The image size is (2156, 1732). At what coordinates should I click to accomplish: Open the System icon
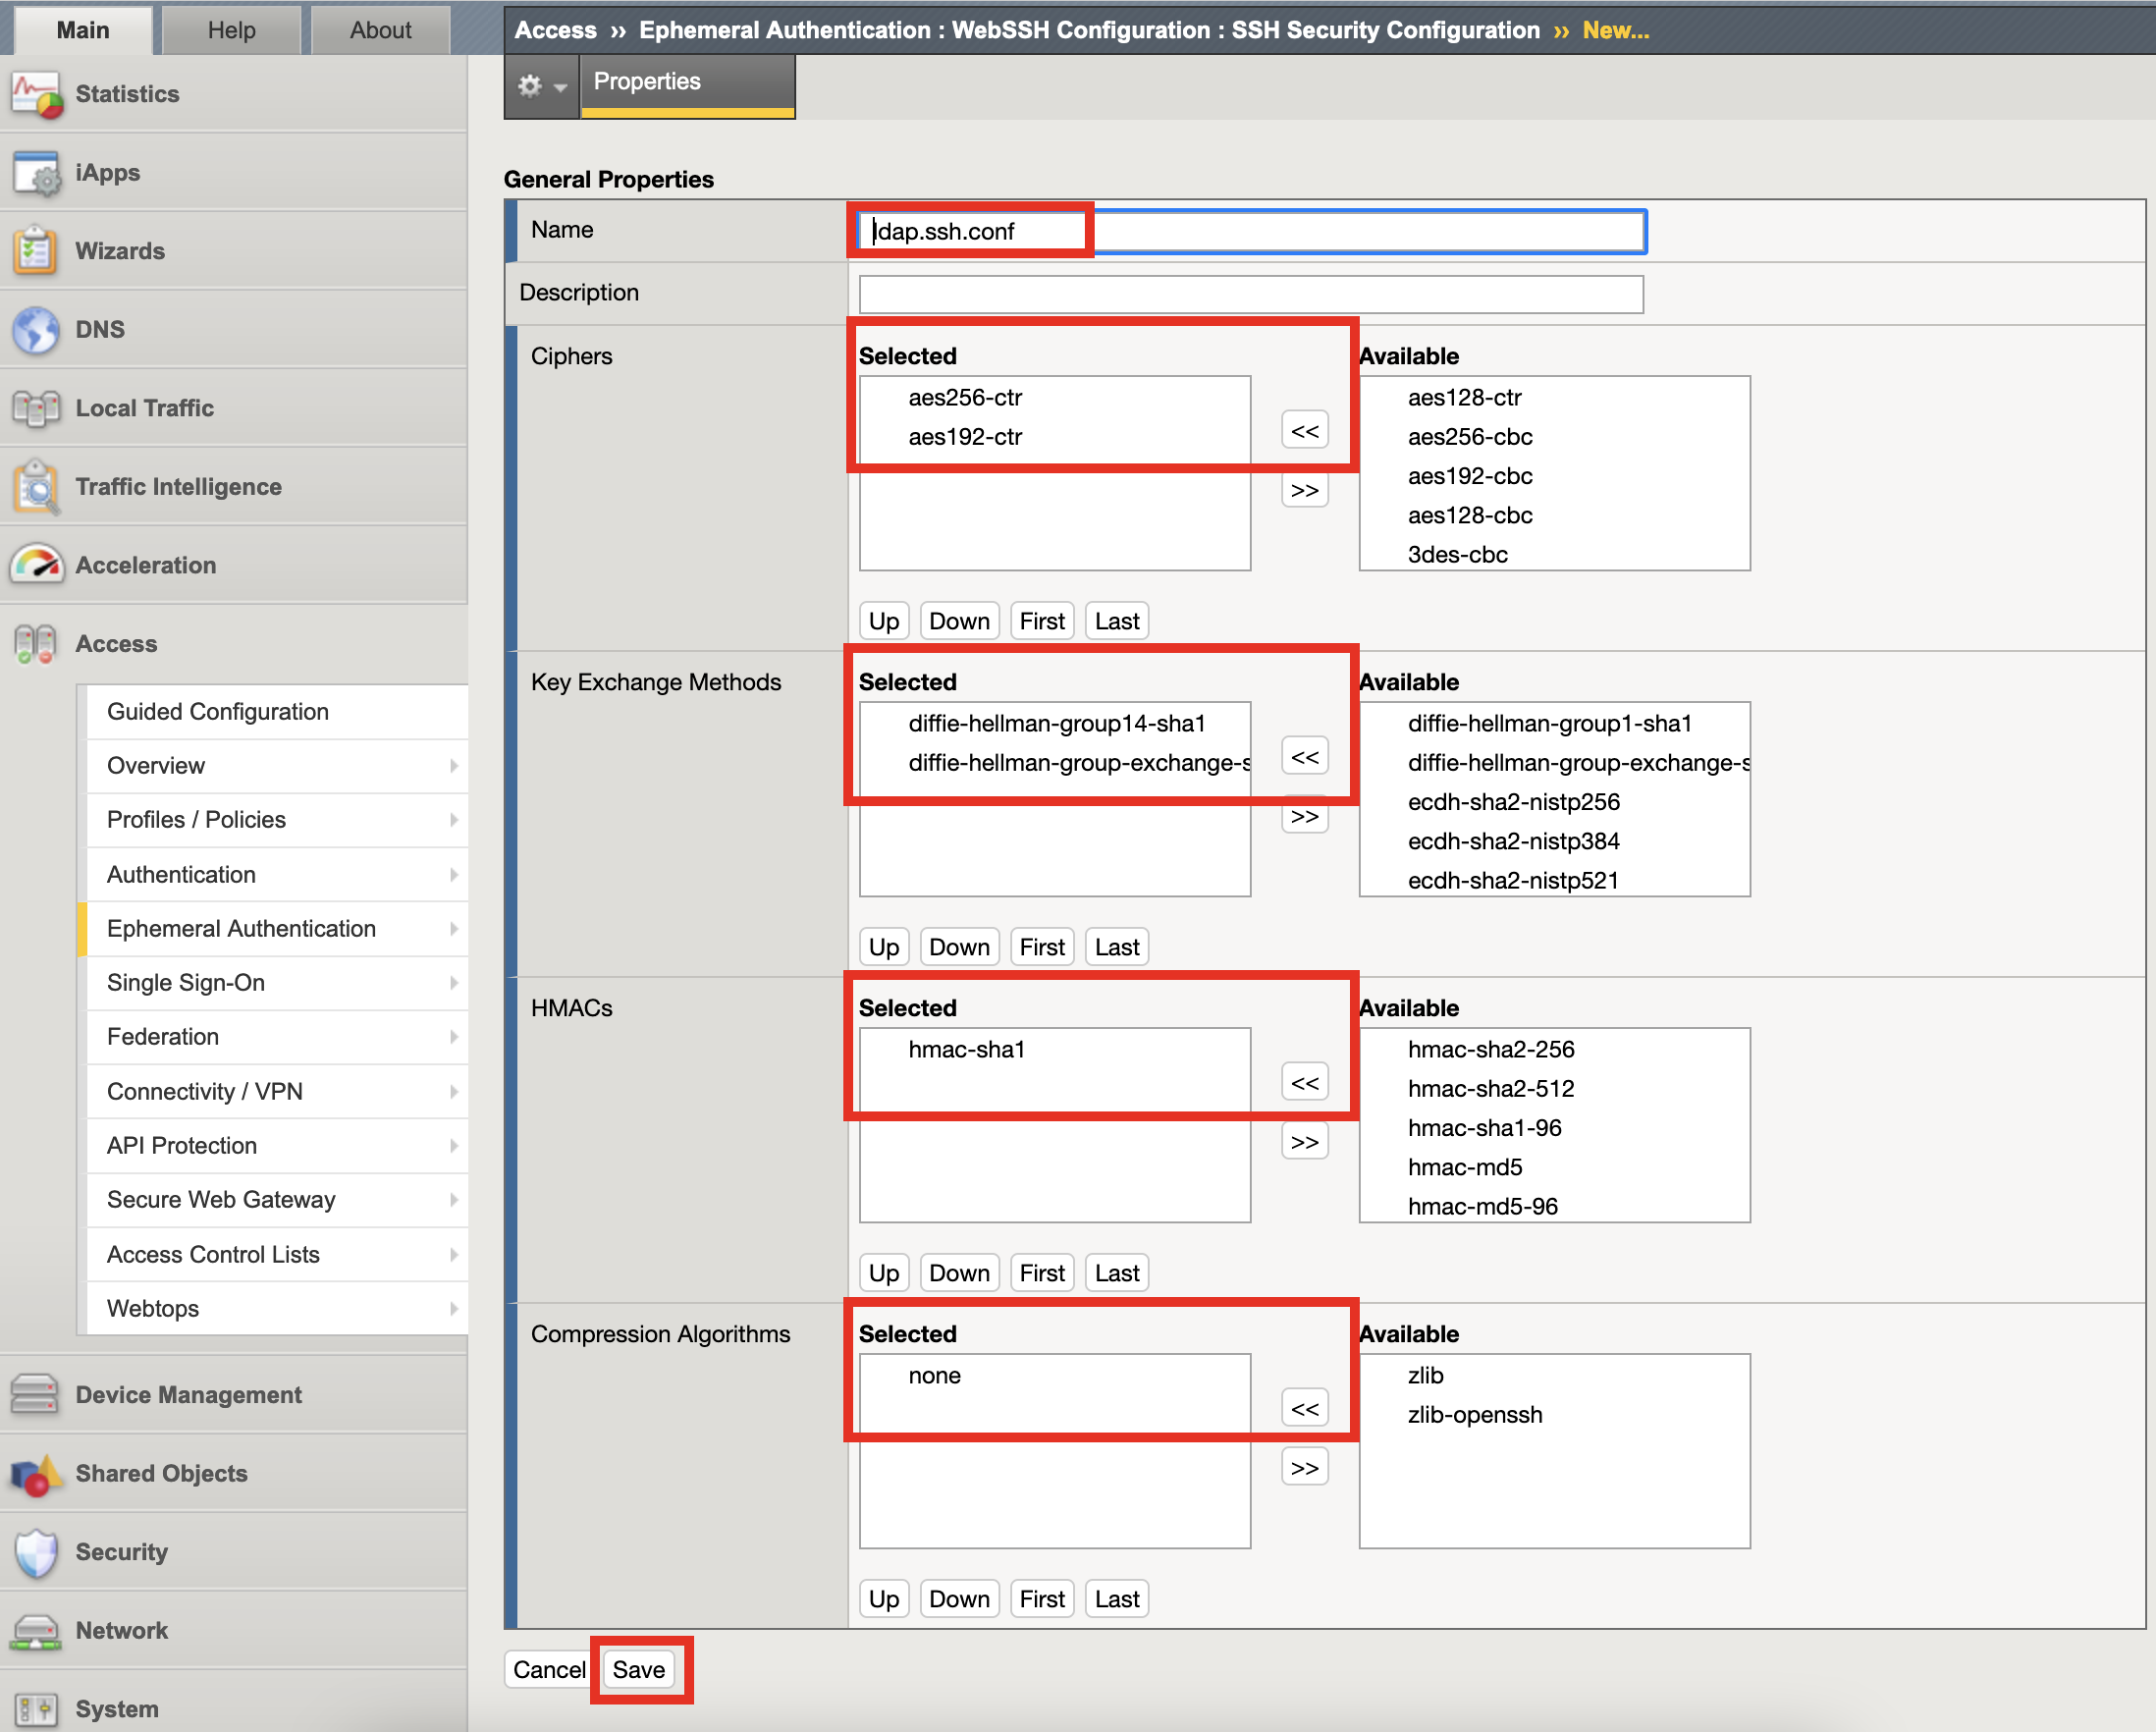(37, 1709)
